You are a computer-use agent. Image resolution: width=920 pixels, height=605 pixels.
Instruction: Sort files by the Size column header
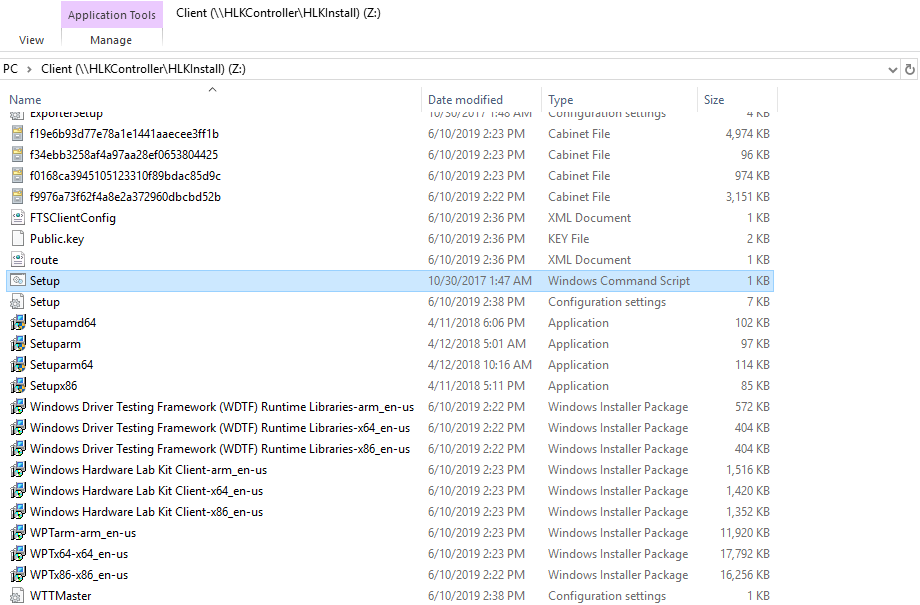(x=714, y=100)
